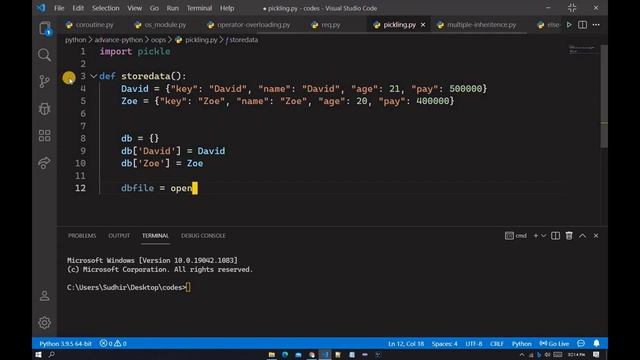
Task: Kill the terminal with trash icon
Action: pyautogui.click(x=569, y=236)
